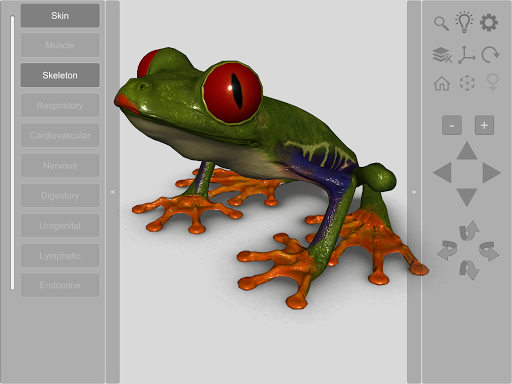The height and width of the screenshot is (384, 512).
Task: Reset view with the home icon
Action: click(442, 83)
